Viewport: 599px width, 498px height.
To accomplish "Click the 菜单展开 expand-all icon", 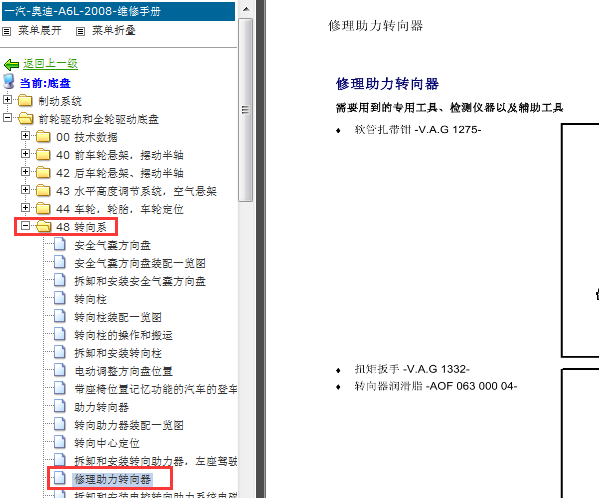I will 6,31.
